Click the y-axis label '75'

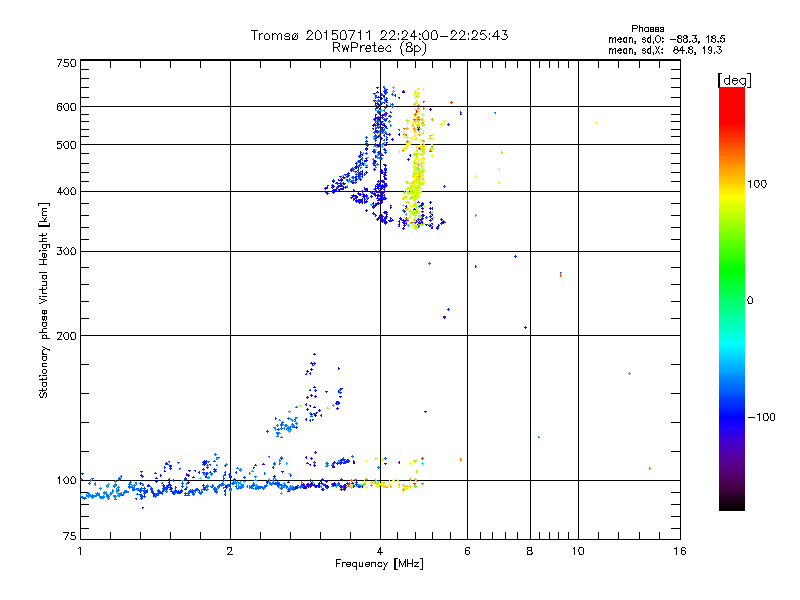pos(70,536)
